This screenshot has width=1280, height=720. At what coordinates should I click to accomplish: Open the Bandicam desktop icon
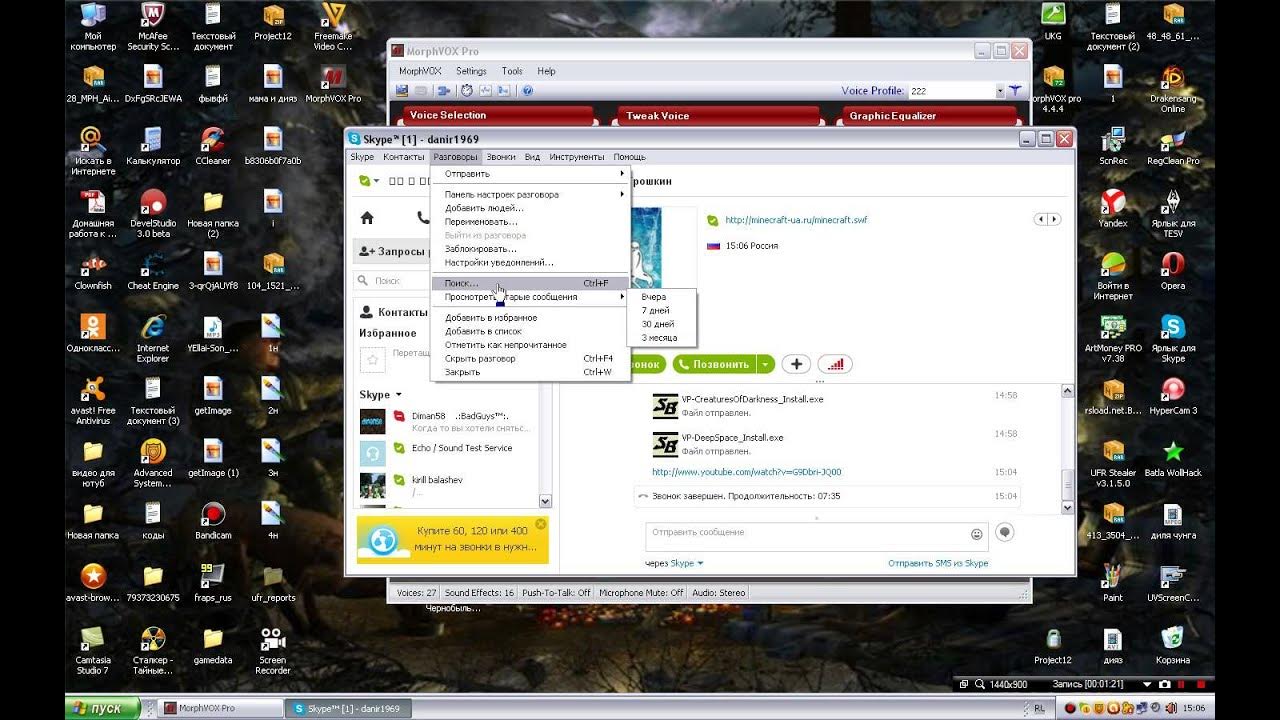(x=212, y=521)
